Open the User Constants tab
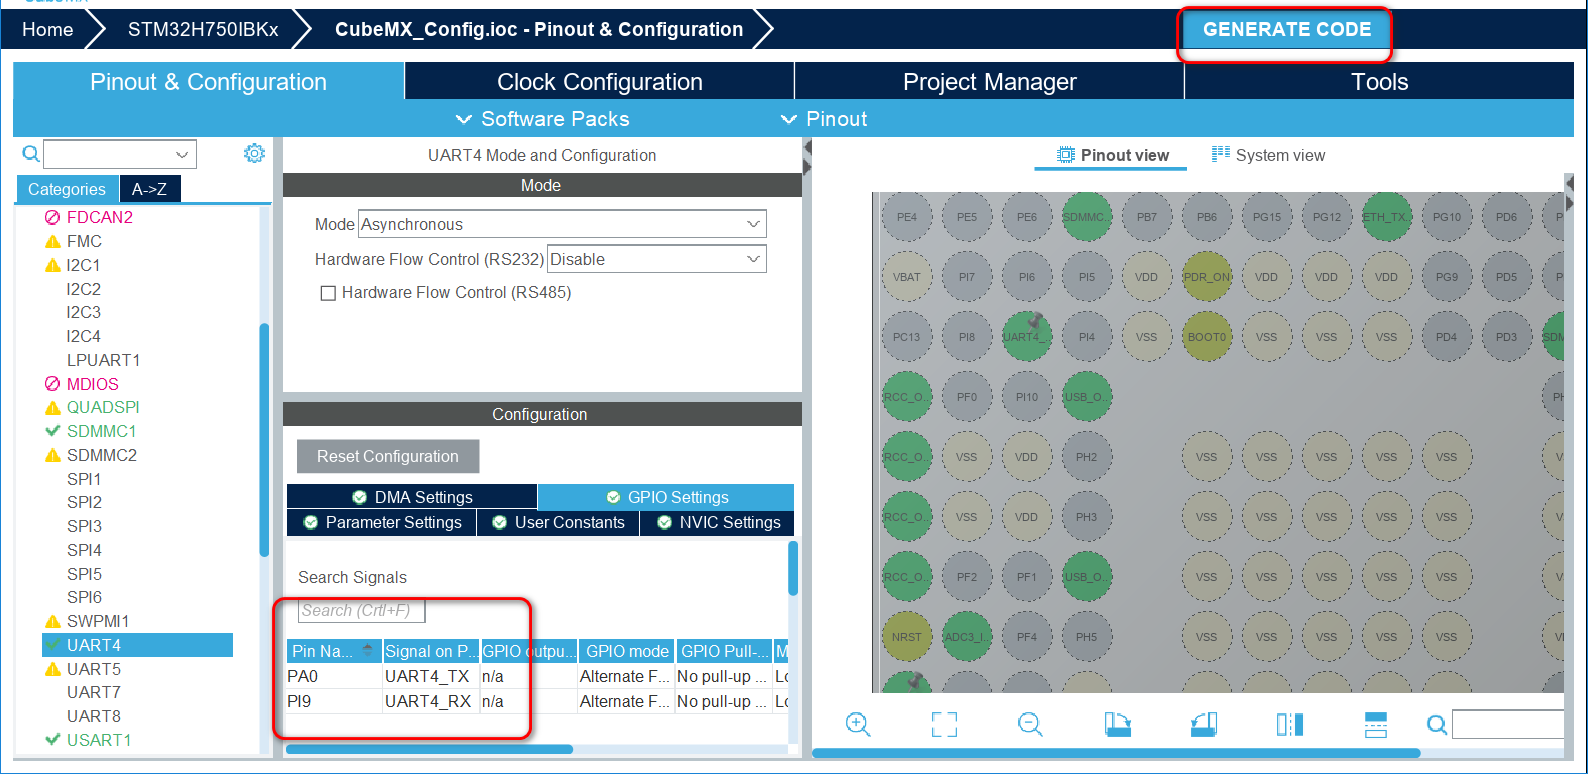This screenshot has width=1588, height=774. [558, 522]
